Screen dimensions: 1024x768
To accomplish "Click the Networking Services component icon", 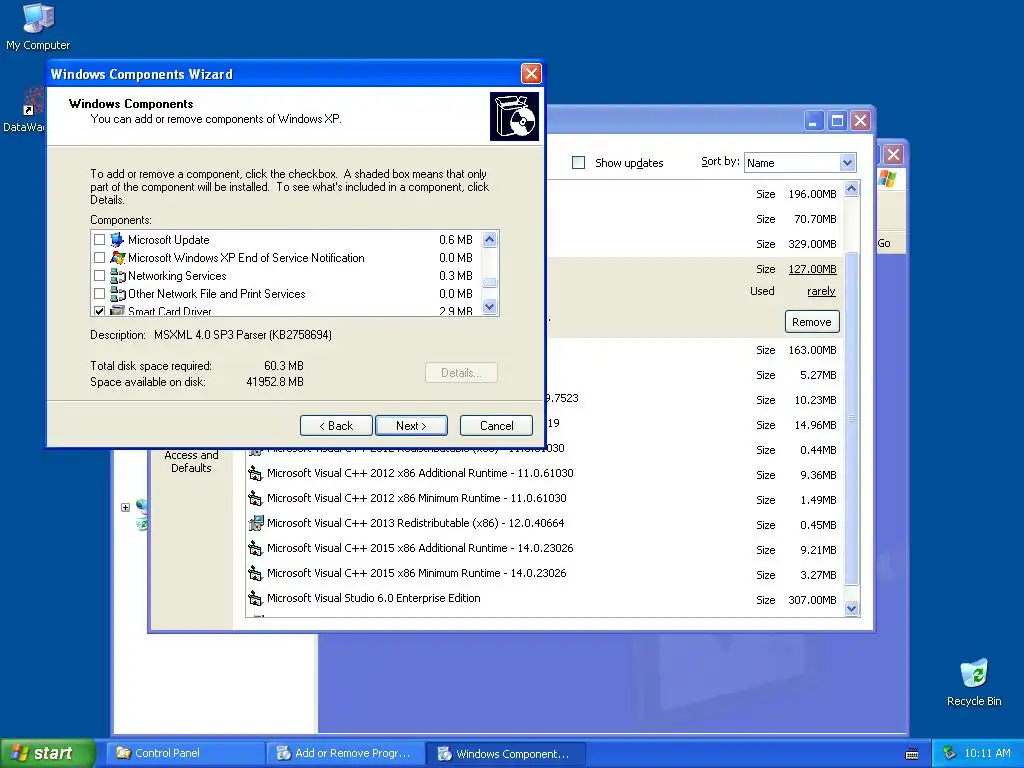I will 118,276.
